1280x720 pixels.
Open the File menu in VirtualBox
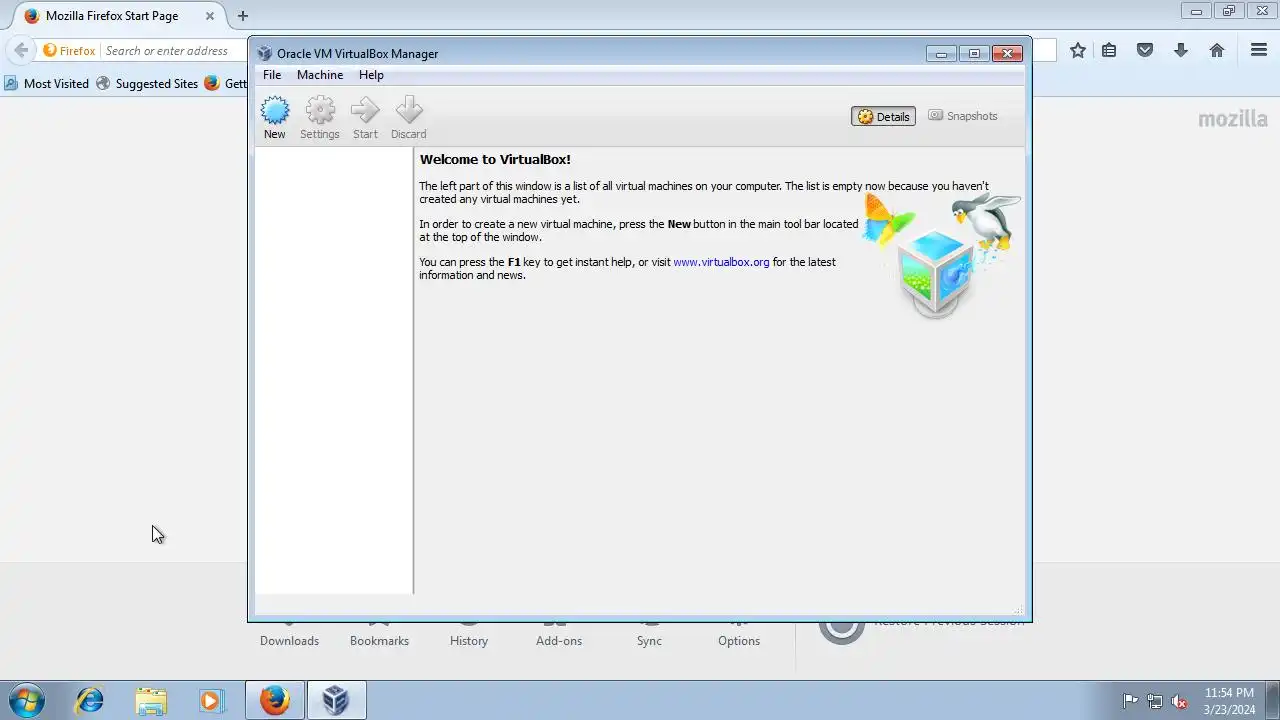click(x=272, y=75)
